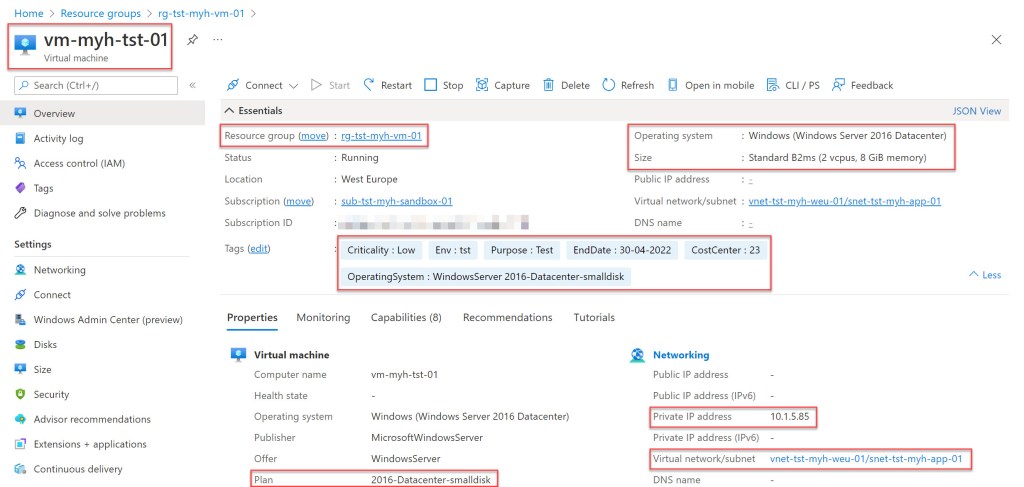Open the rg-tst-myh-vm-01 resource group link
Image resolution: width=1024 pixels, height=487 pixels.
coord(381,135)
